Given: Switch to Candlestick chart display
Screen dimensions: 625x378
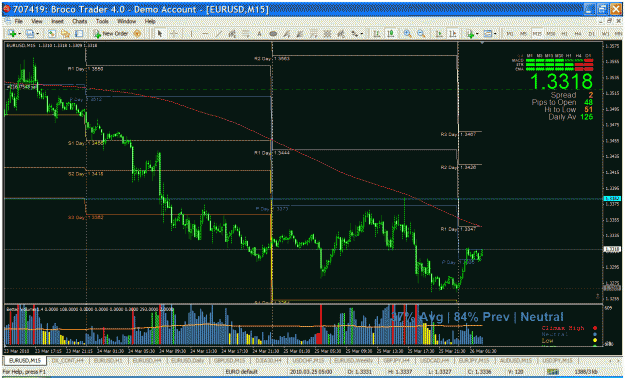Looking at the screenshot, I should click(391, 34).
